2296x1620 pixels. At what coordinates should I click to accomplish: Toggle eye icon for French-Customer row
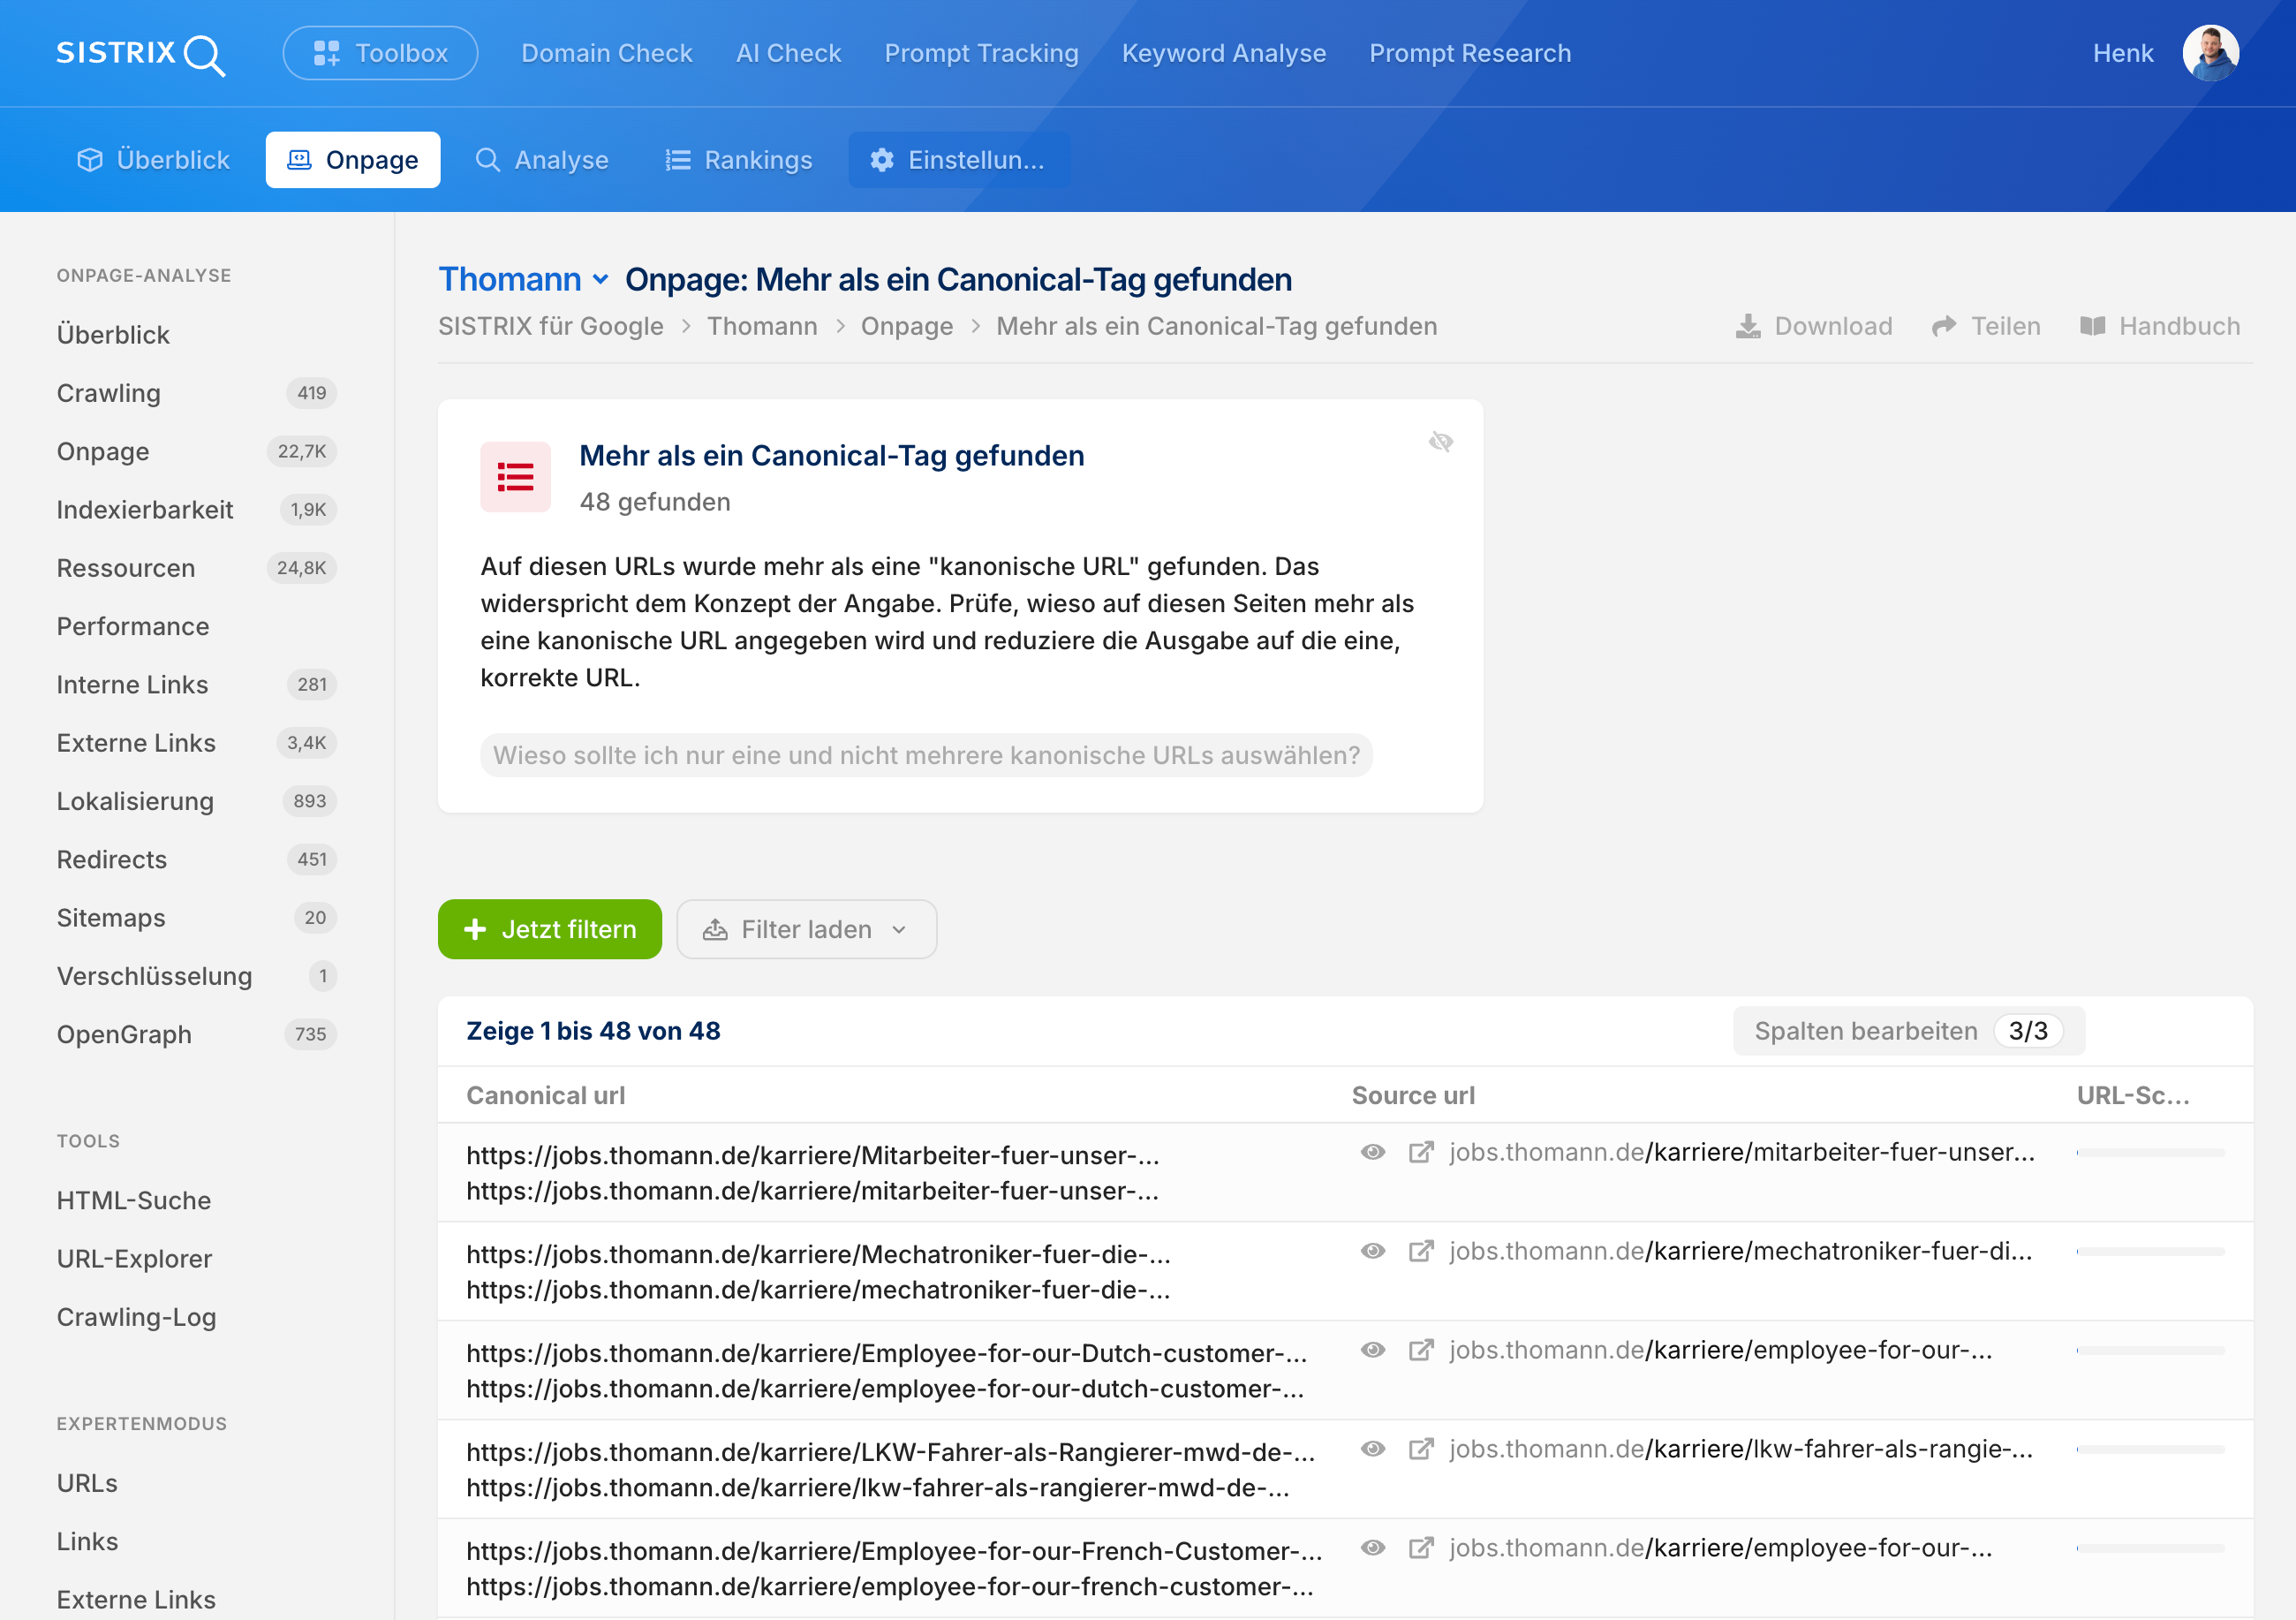1372,1548
